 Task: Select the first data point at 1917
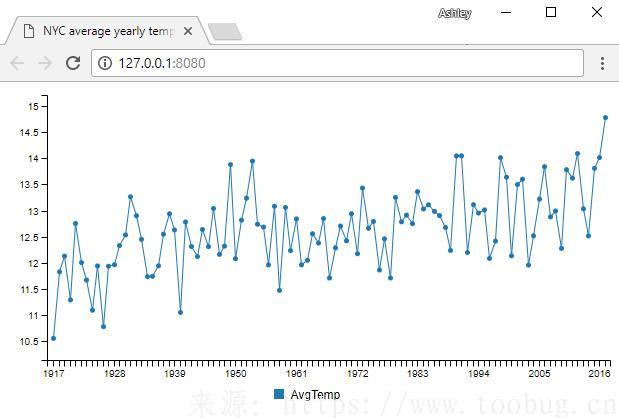click(x=53, y=338)
